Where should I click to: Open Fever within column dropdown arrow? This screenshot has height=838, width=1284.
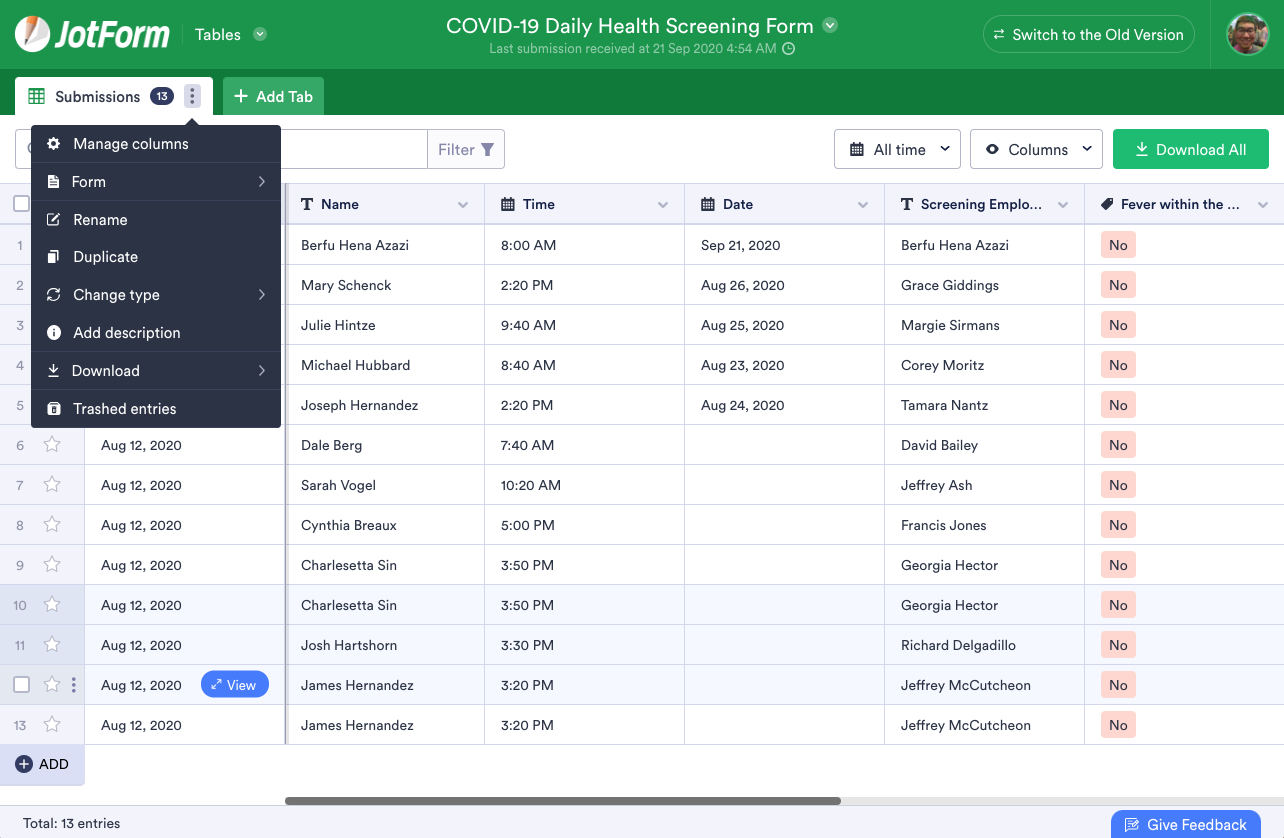tap(1263, 205)
